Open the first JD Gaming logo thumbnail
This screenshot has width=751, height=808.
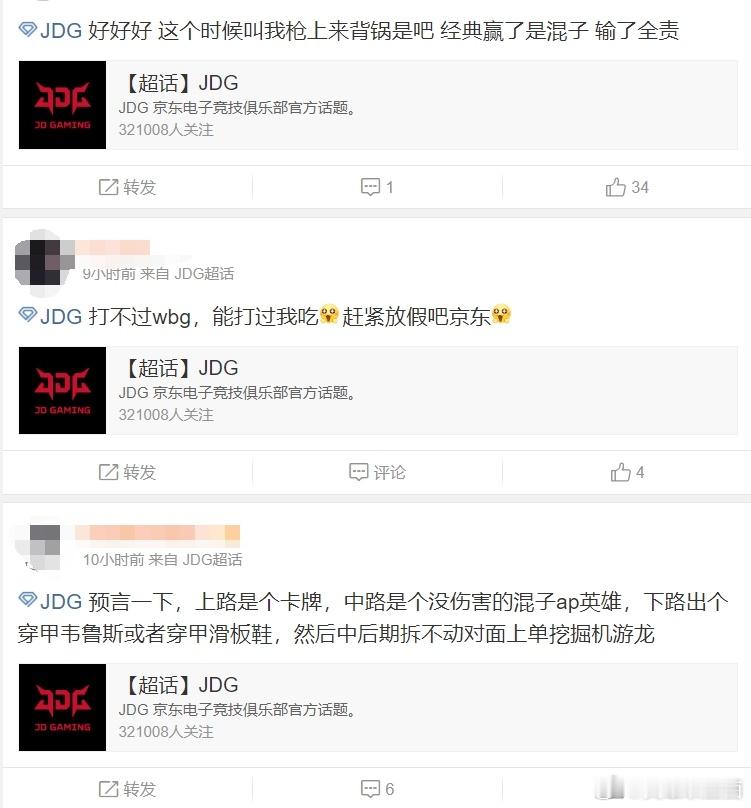click(62, 105)
